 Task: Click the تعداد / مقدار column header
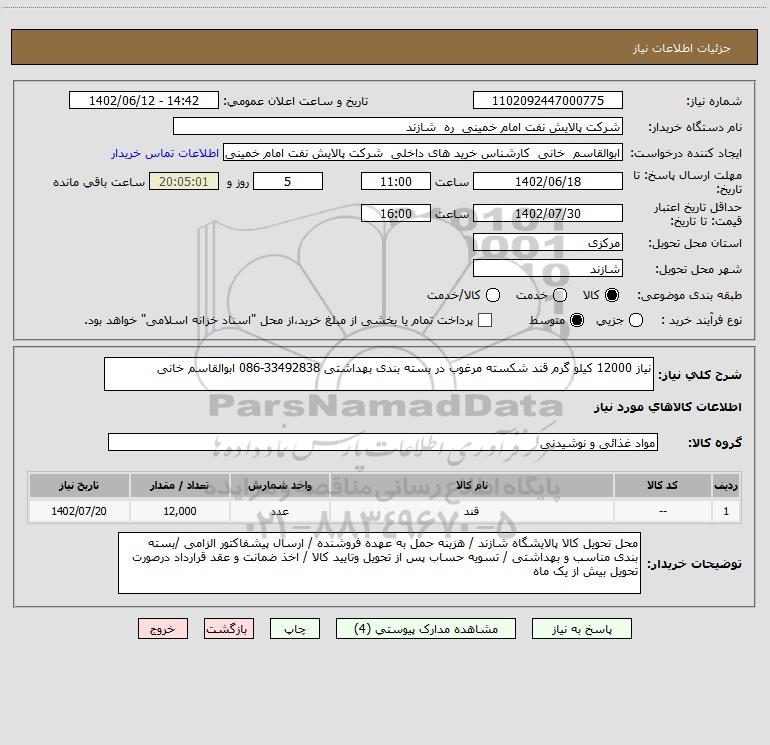180,486
